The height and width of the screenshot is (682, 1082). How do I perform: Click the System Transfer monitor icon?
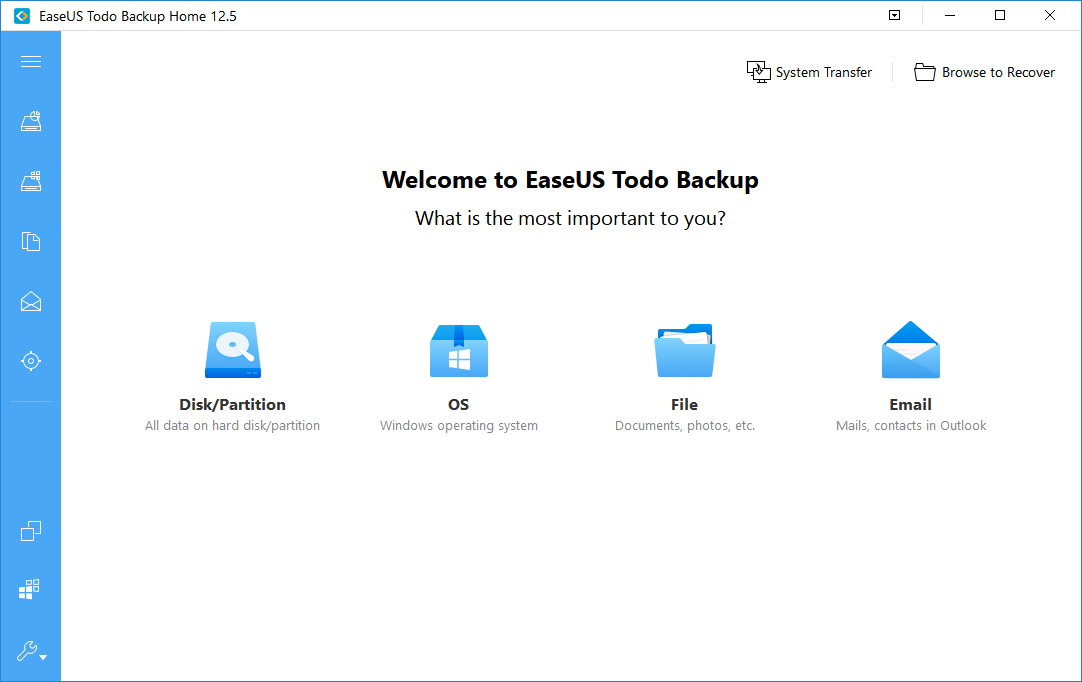pyautogui.click(x=758, y=71)
